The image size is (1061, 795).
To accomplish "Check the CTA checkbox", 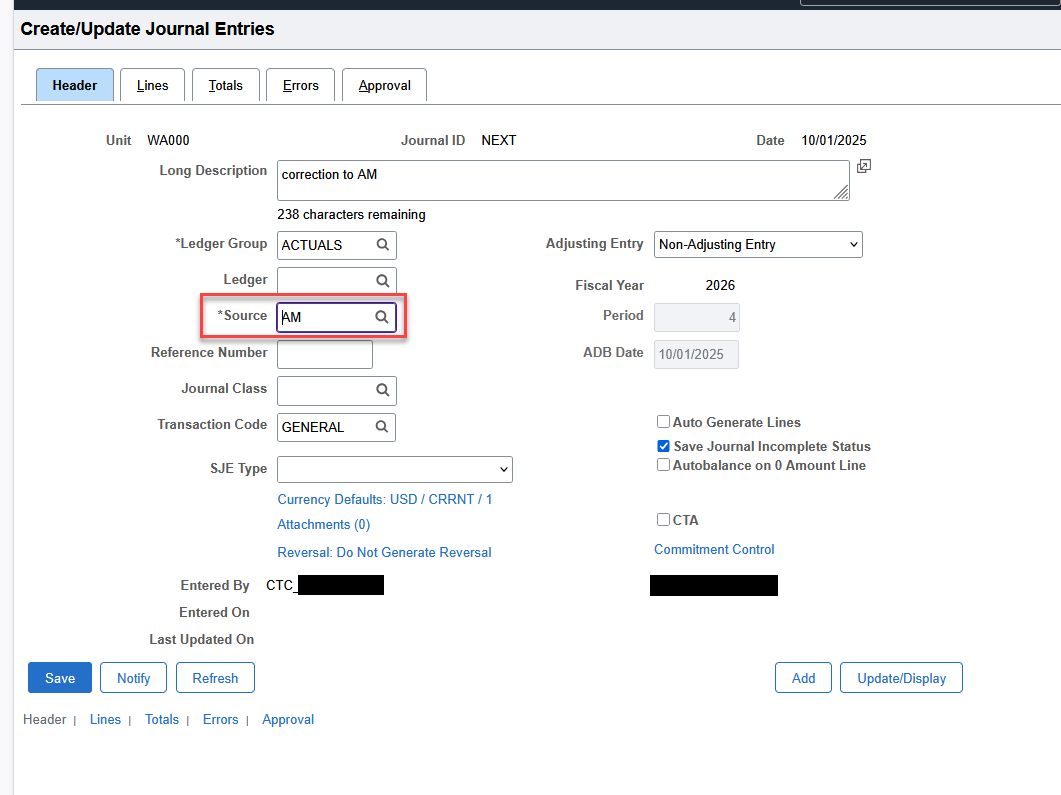I will 663,519.
